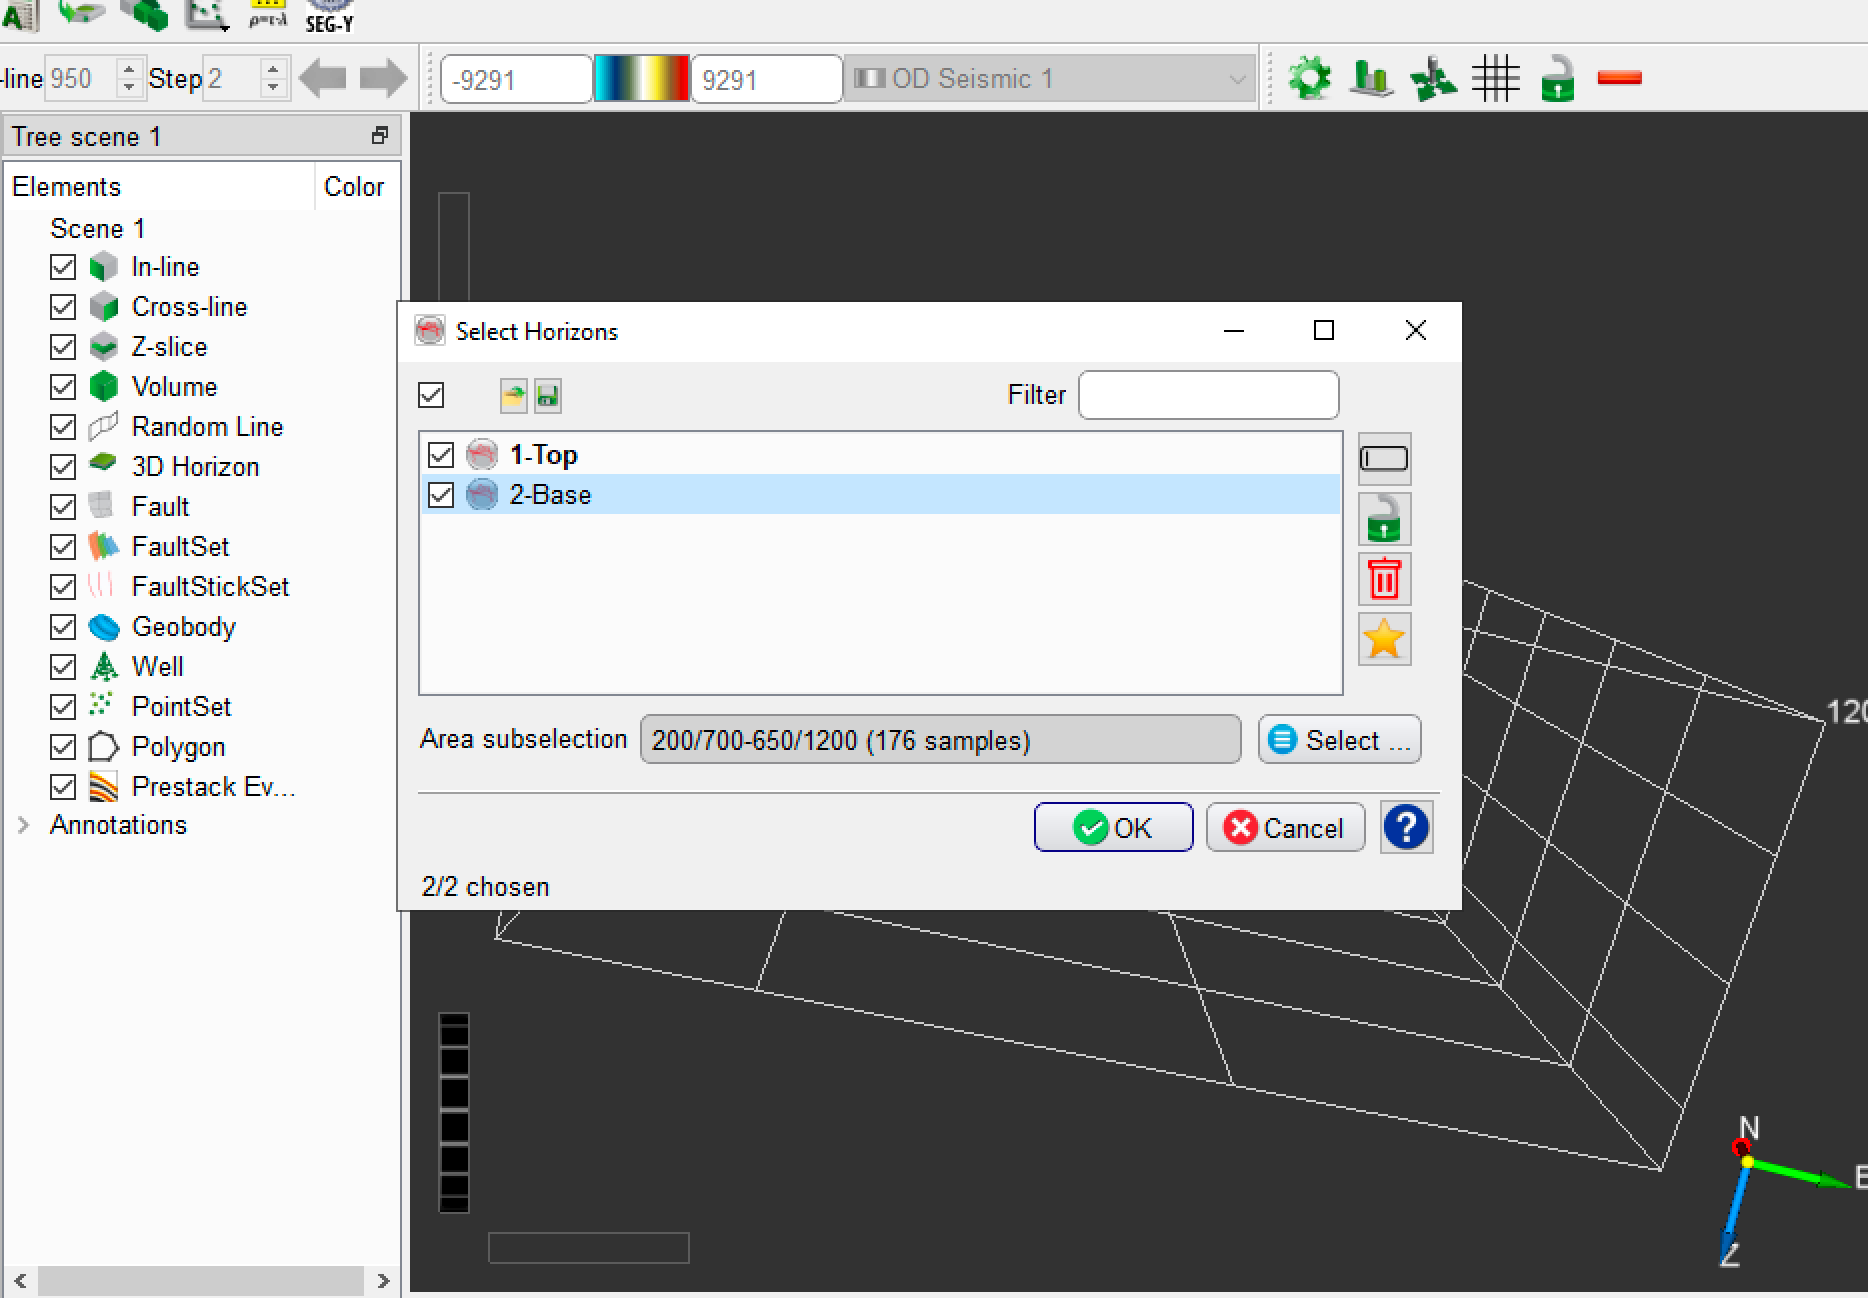The width and height of the screenshot is (1868, 1298).
Task: Increase the Step spinner value
Action: click(273, 69)
